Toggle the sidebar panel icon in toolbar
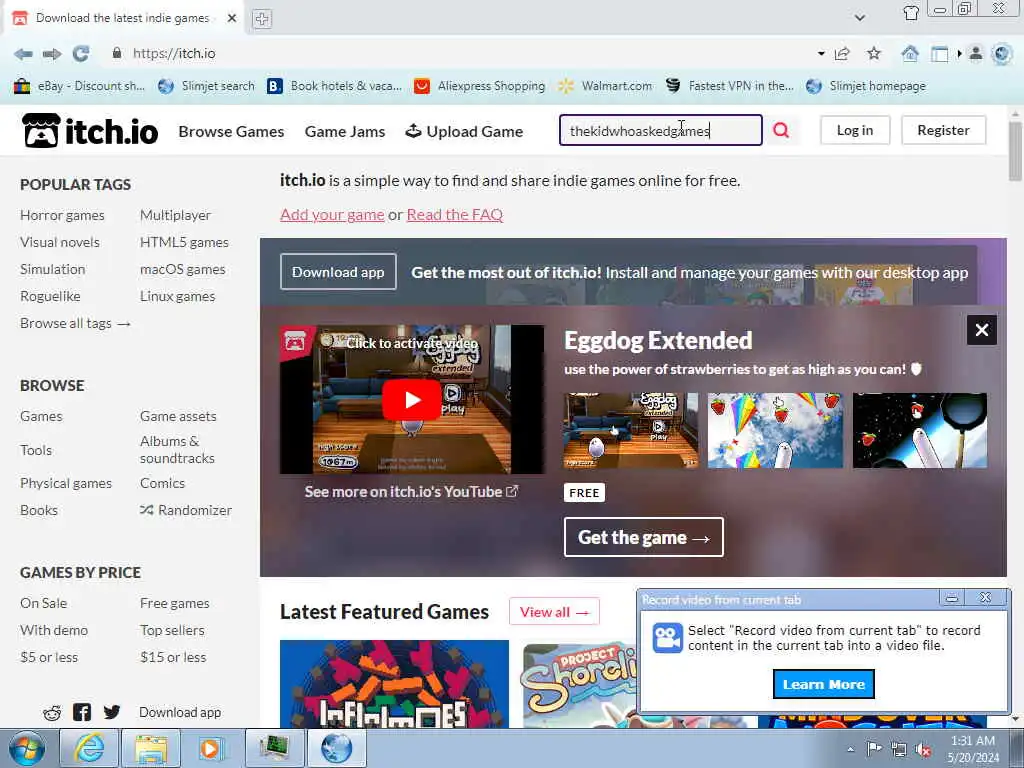Viewport: 1024px width, 768px height. pos(939,54)
